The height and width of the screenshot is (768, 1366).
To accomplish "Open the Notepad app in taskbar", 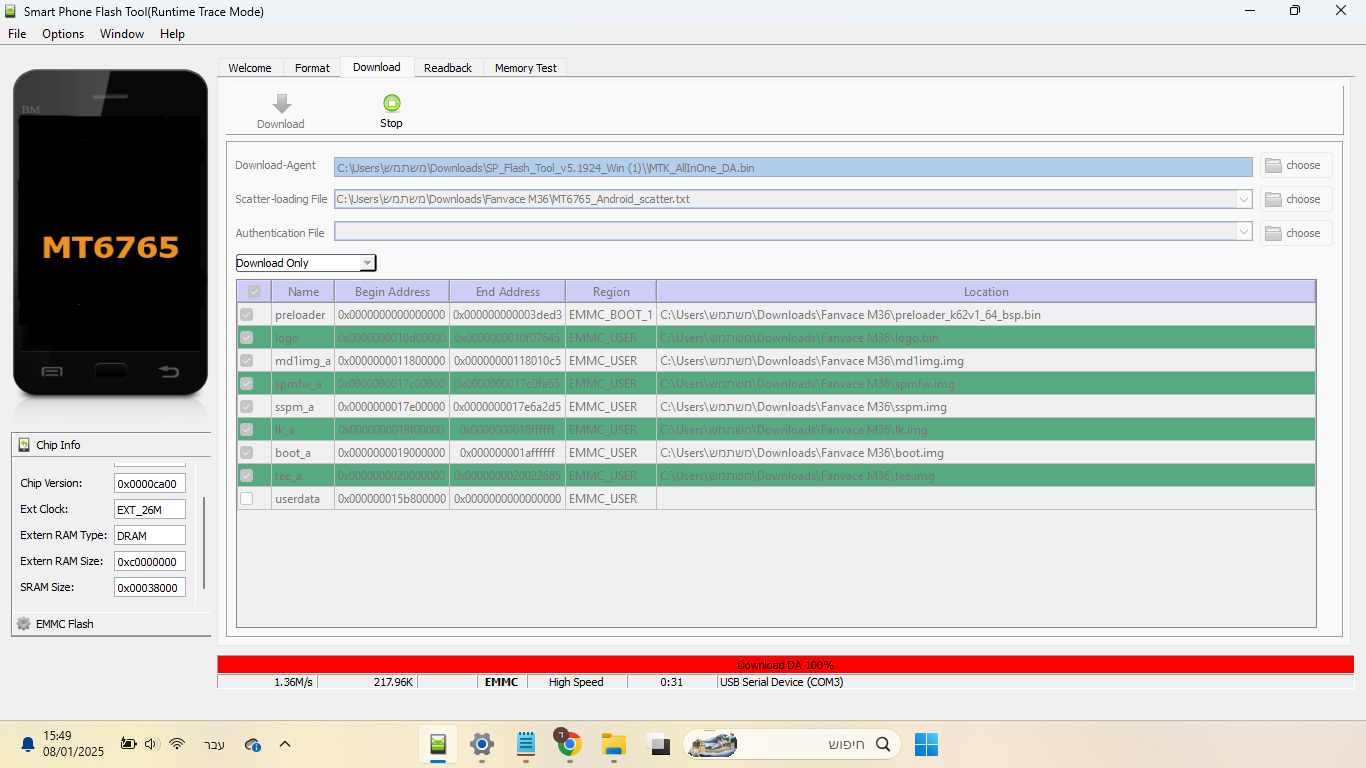I will pos(526,744).
